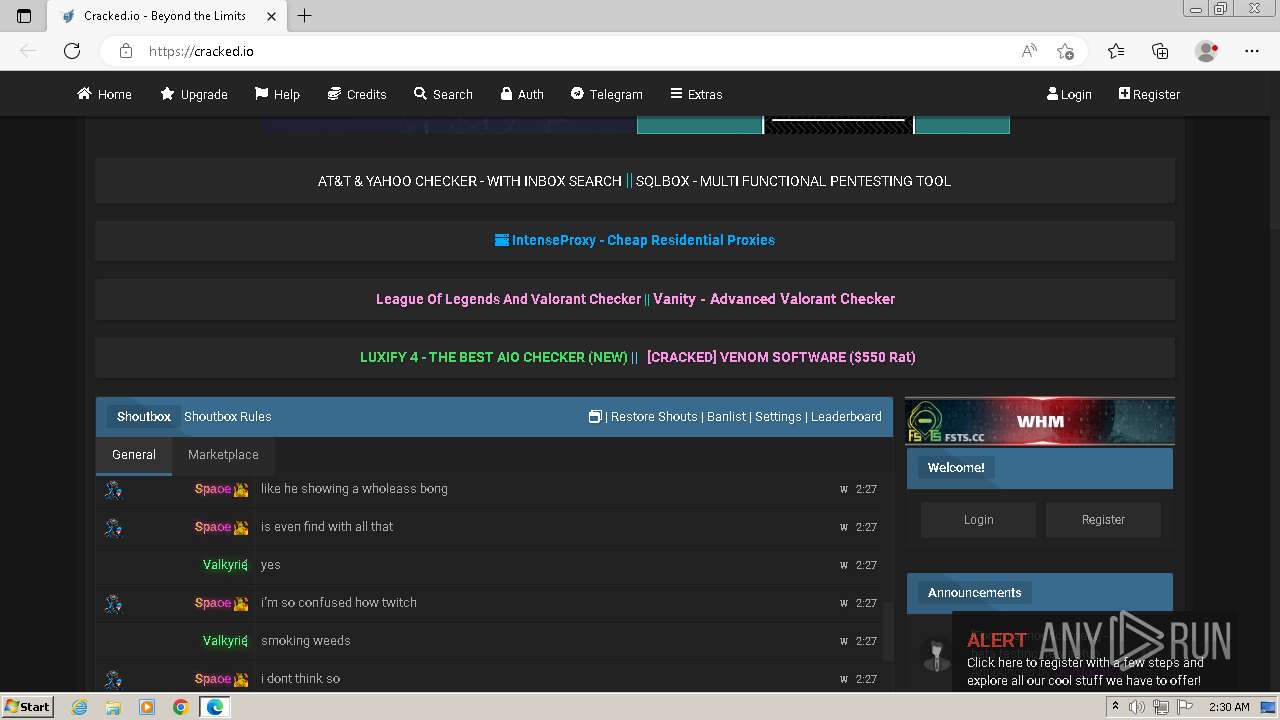Screen dimensions: 1280x720
Task: Open the volume speaker tray icon
Action: pyautogui.click(x=1137, y=707)
